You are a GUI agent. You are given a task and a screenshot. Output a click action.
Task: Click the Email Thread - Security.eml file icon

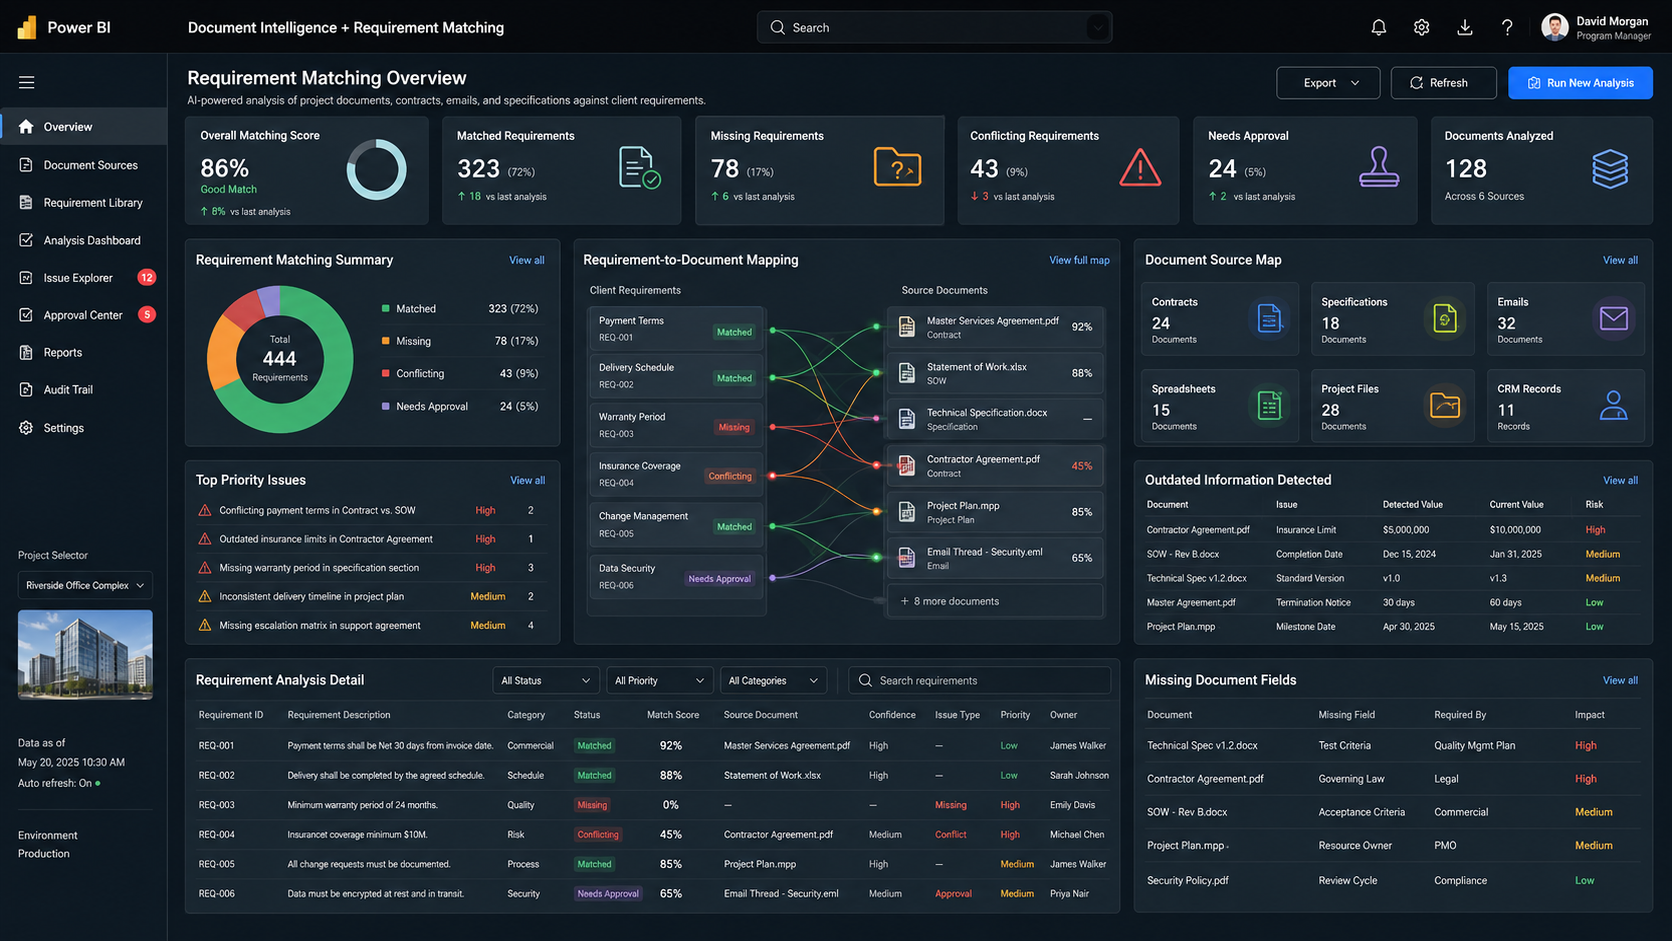pos(907,558)
